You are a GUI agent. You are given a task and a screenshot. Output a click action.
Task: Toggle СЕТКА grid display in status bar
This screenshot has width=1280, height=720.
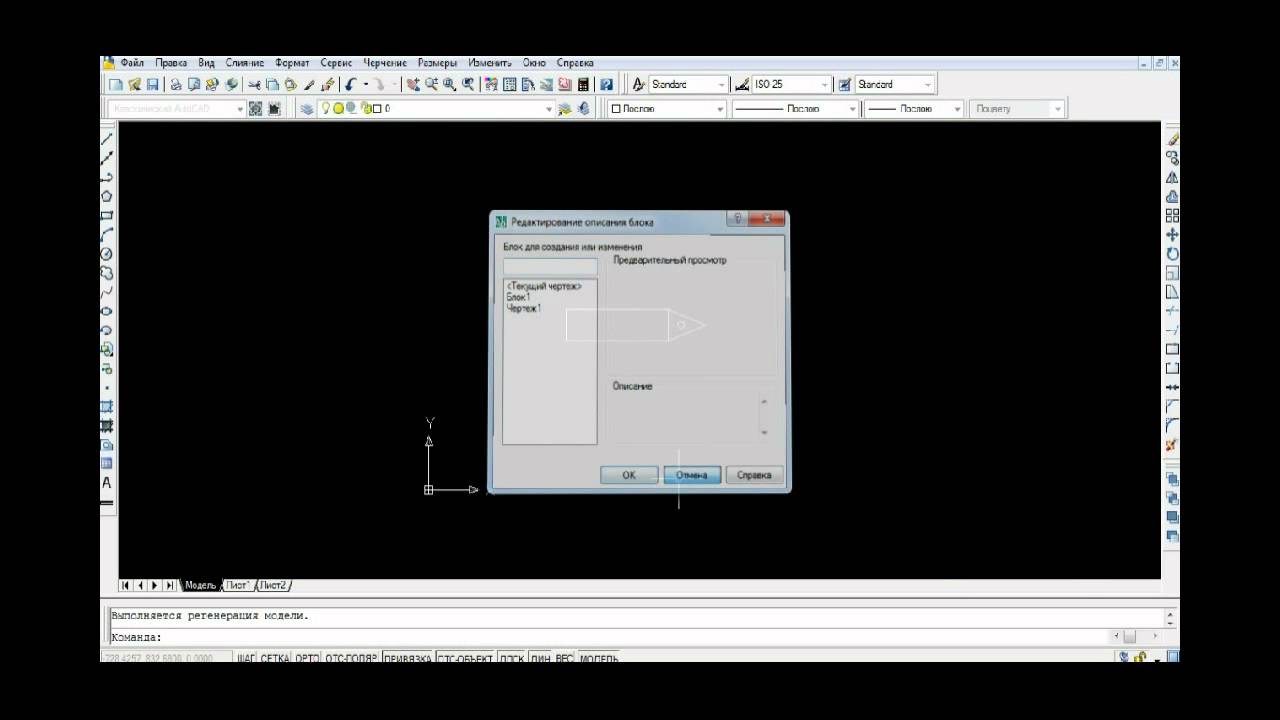[275, 658]
